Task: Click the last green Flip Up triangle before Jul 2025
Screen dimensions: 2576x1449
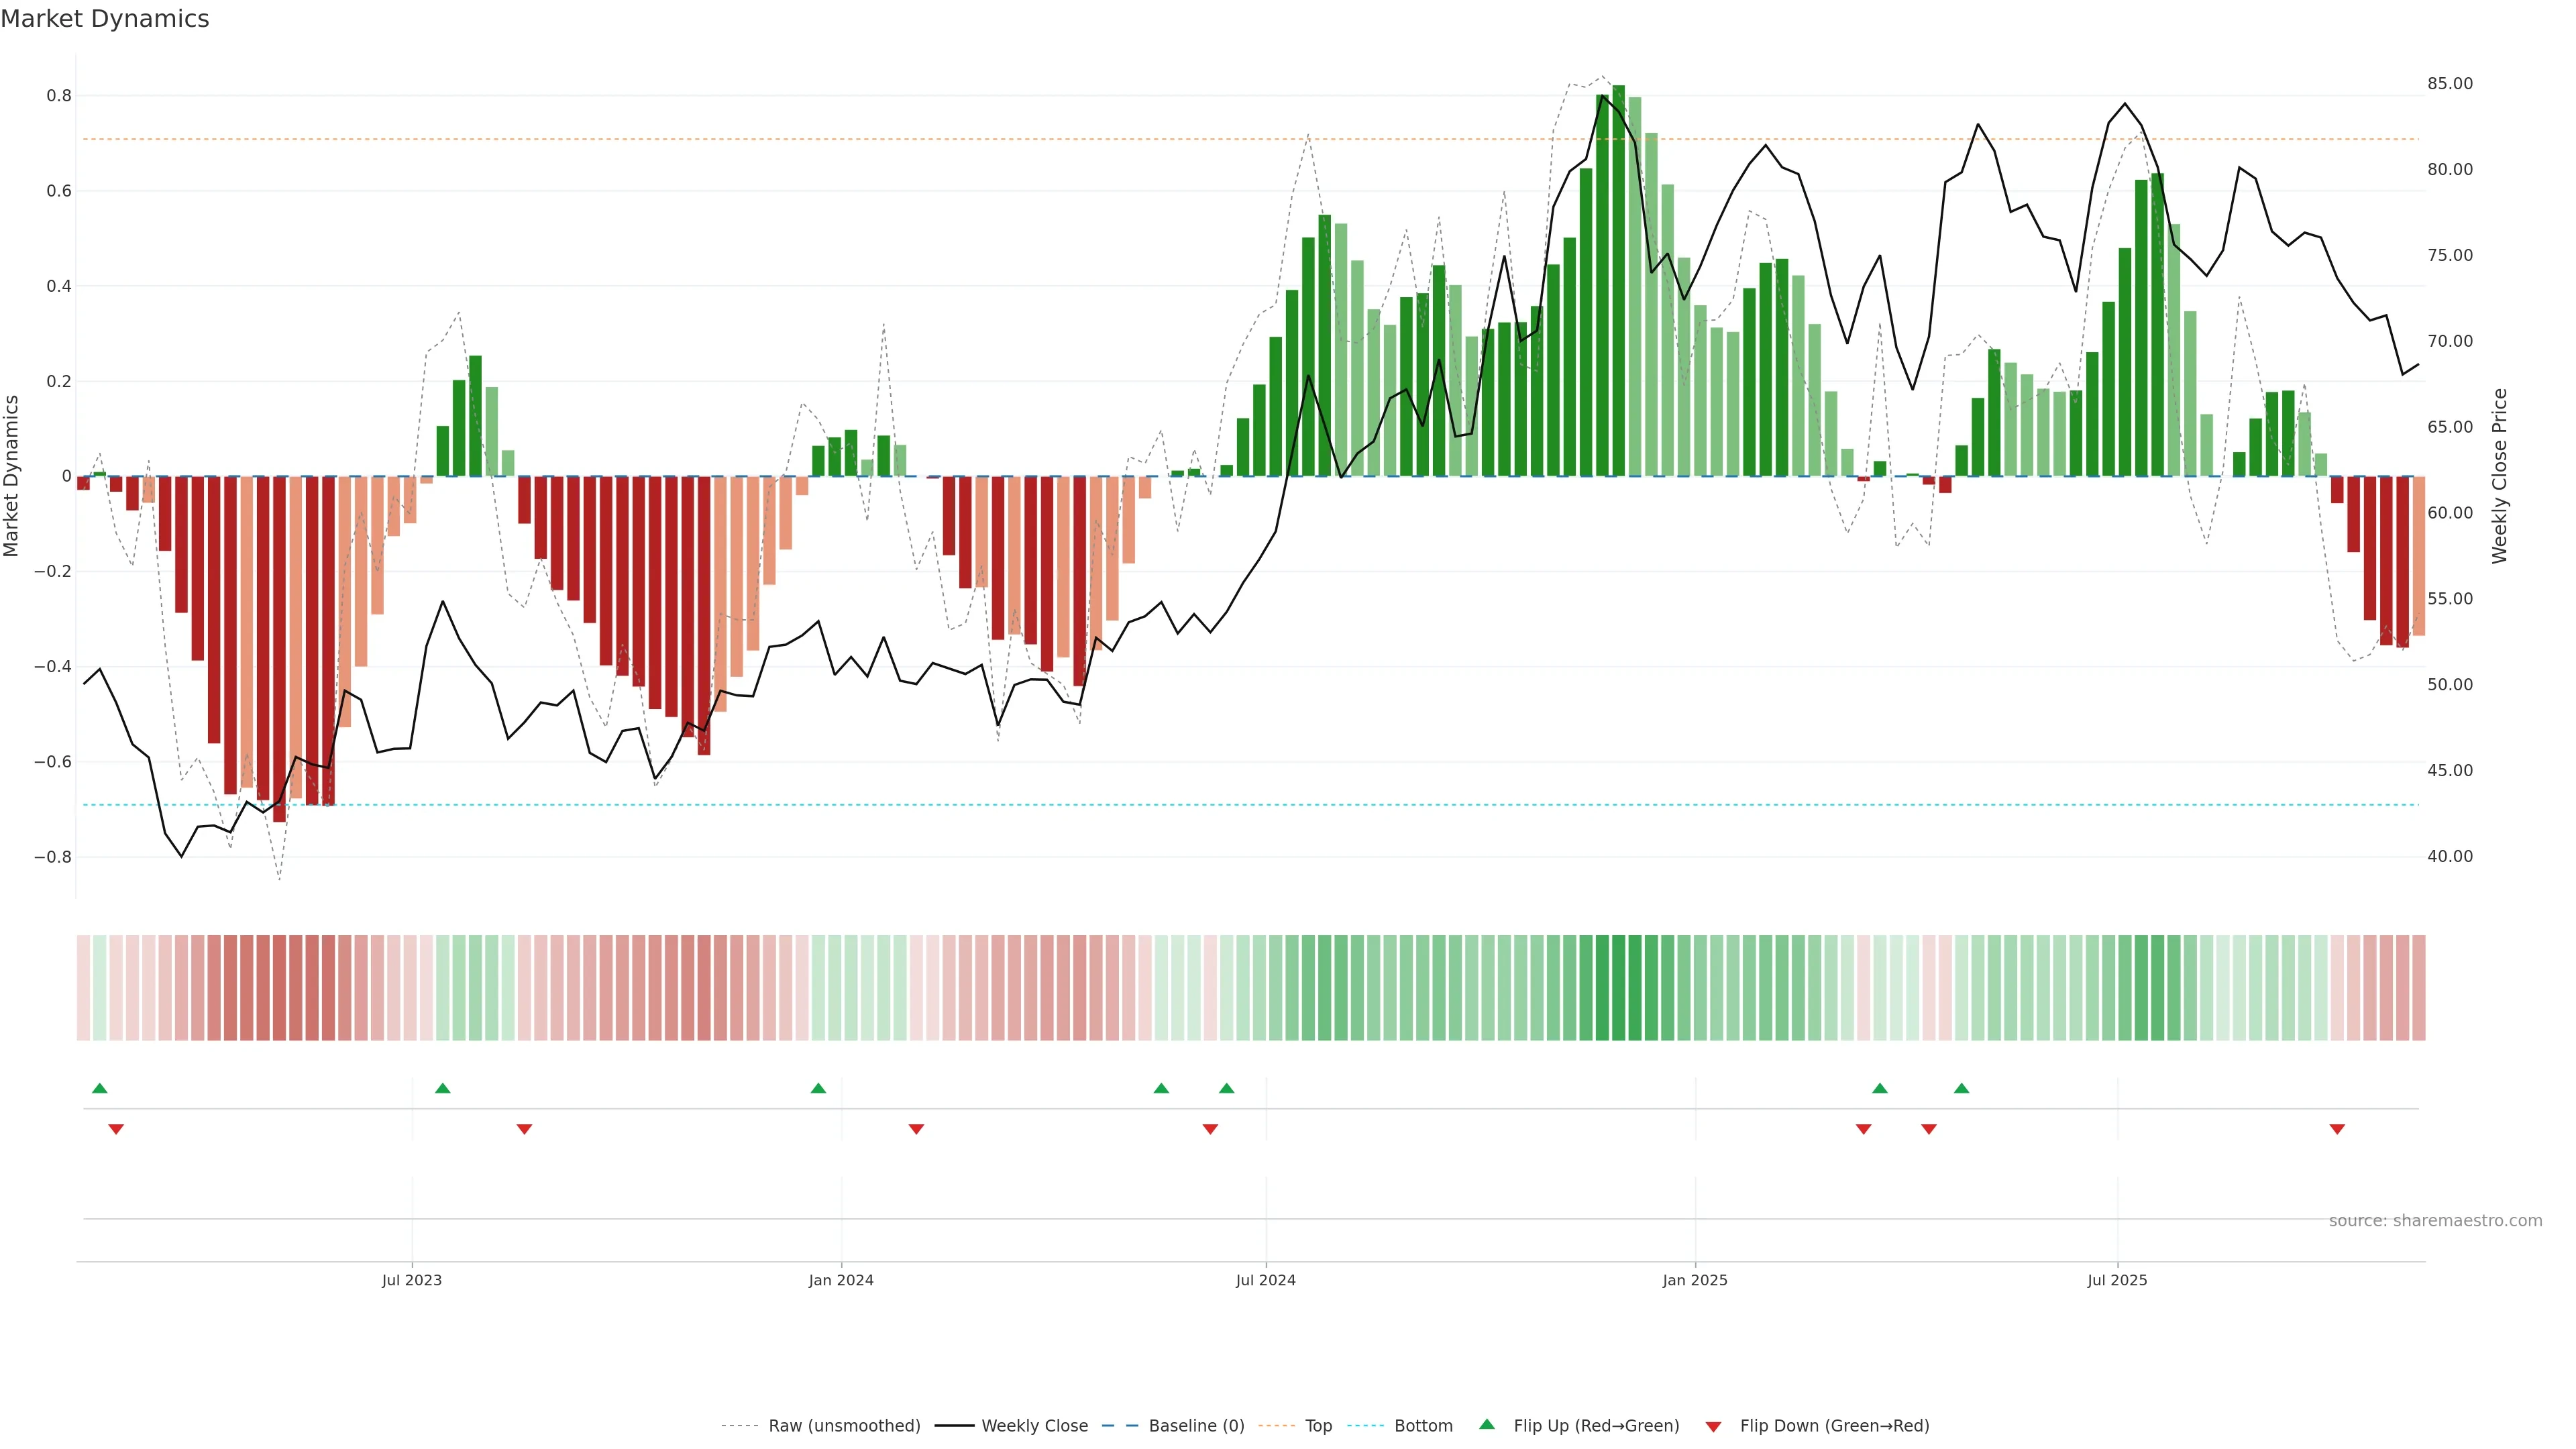Action: point(1961,1088)
